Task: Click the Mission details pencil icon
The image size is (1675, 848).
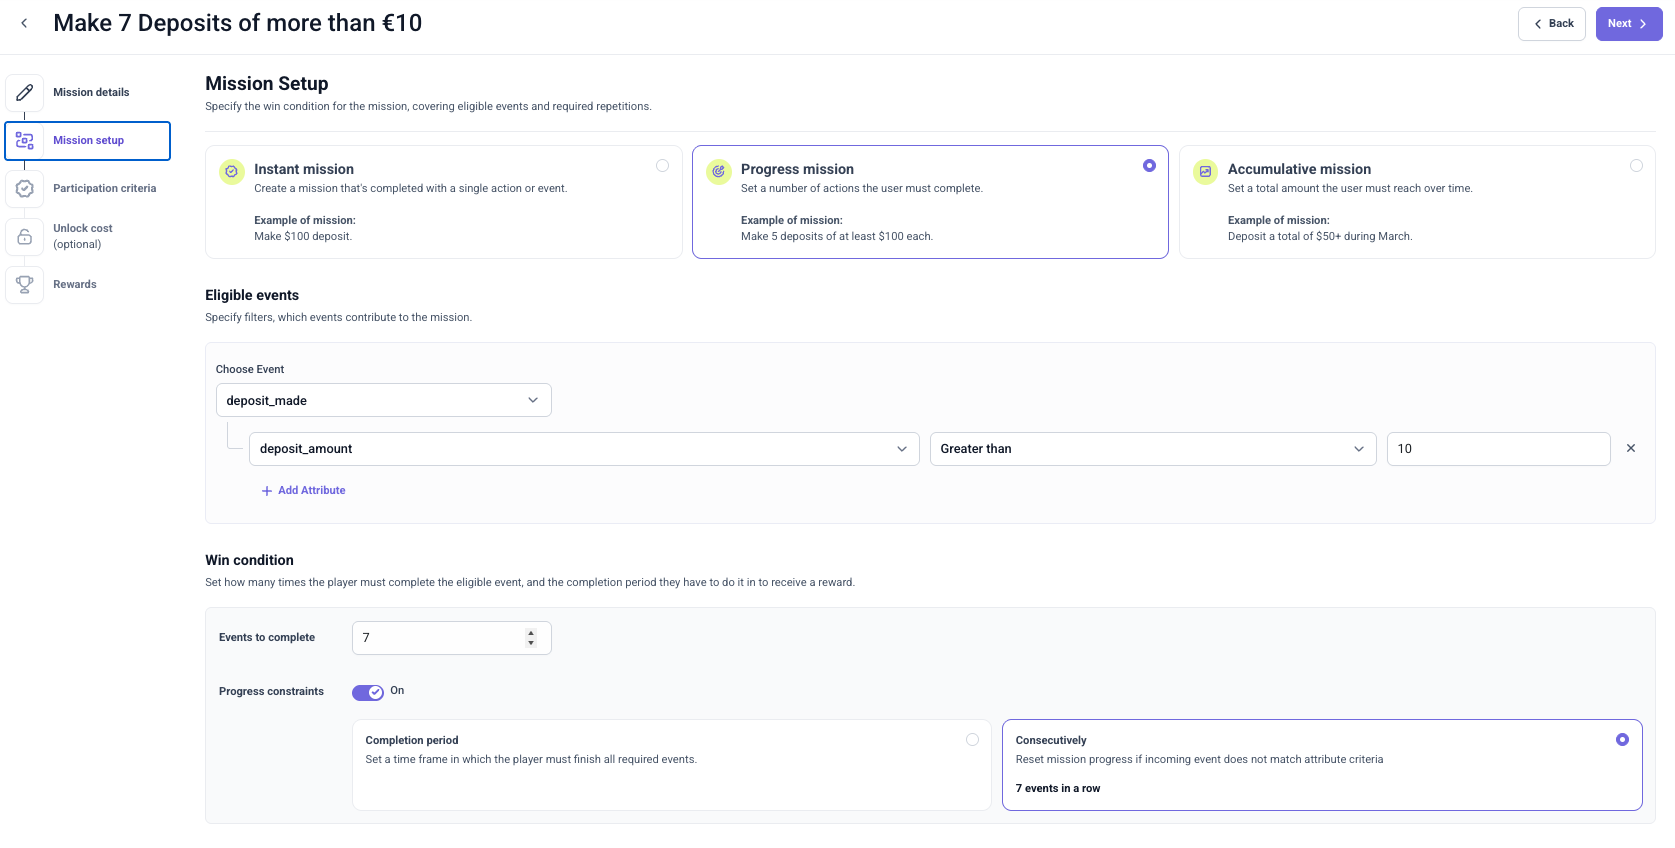Action: pos(25,92)
